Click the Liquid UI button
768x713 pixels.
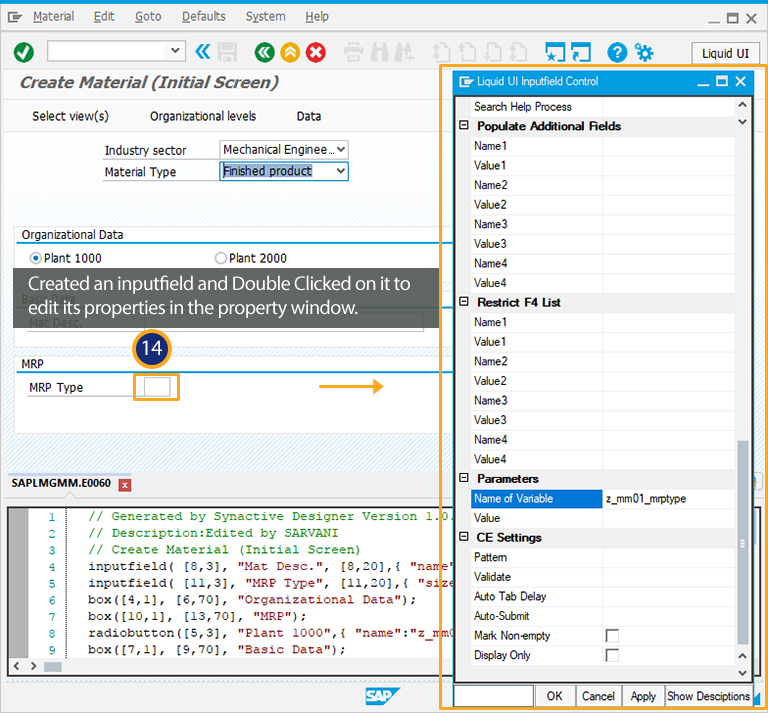point(725,53)
